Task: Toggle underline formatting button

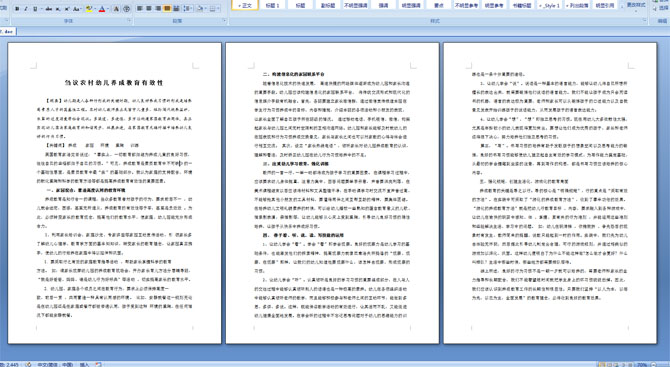Action: (35, 9)
